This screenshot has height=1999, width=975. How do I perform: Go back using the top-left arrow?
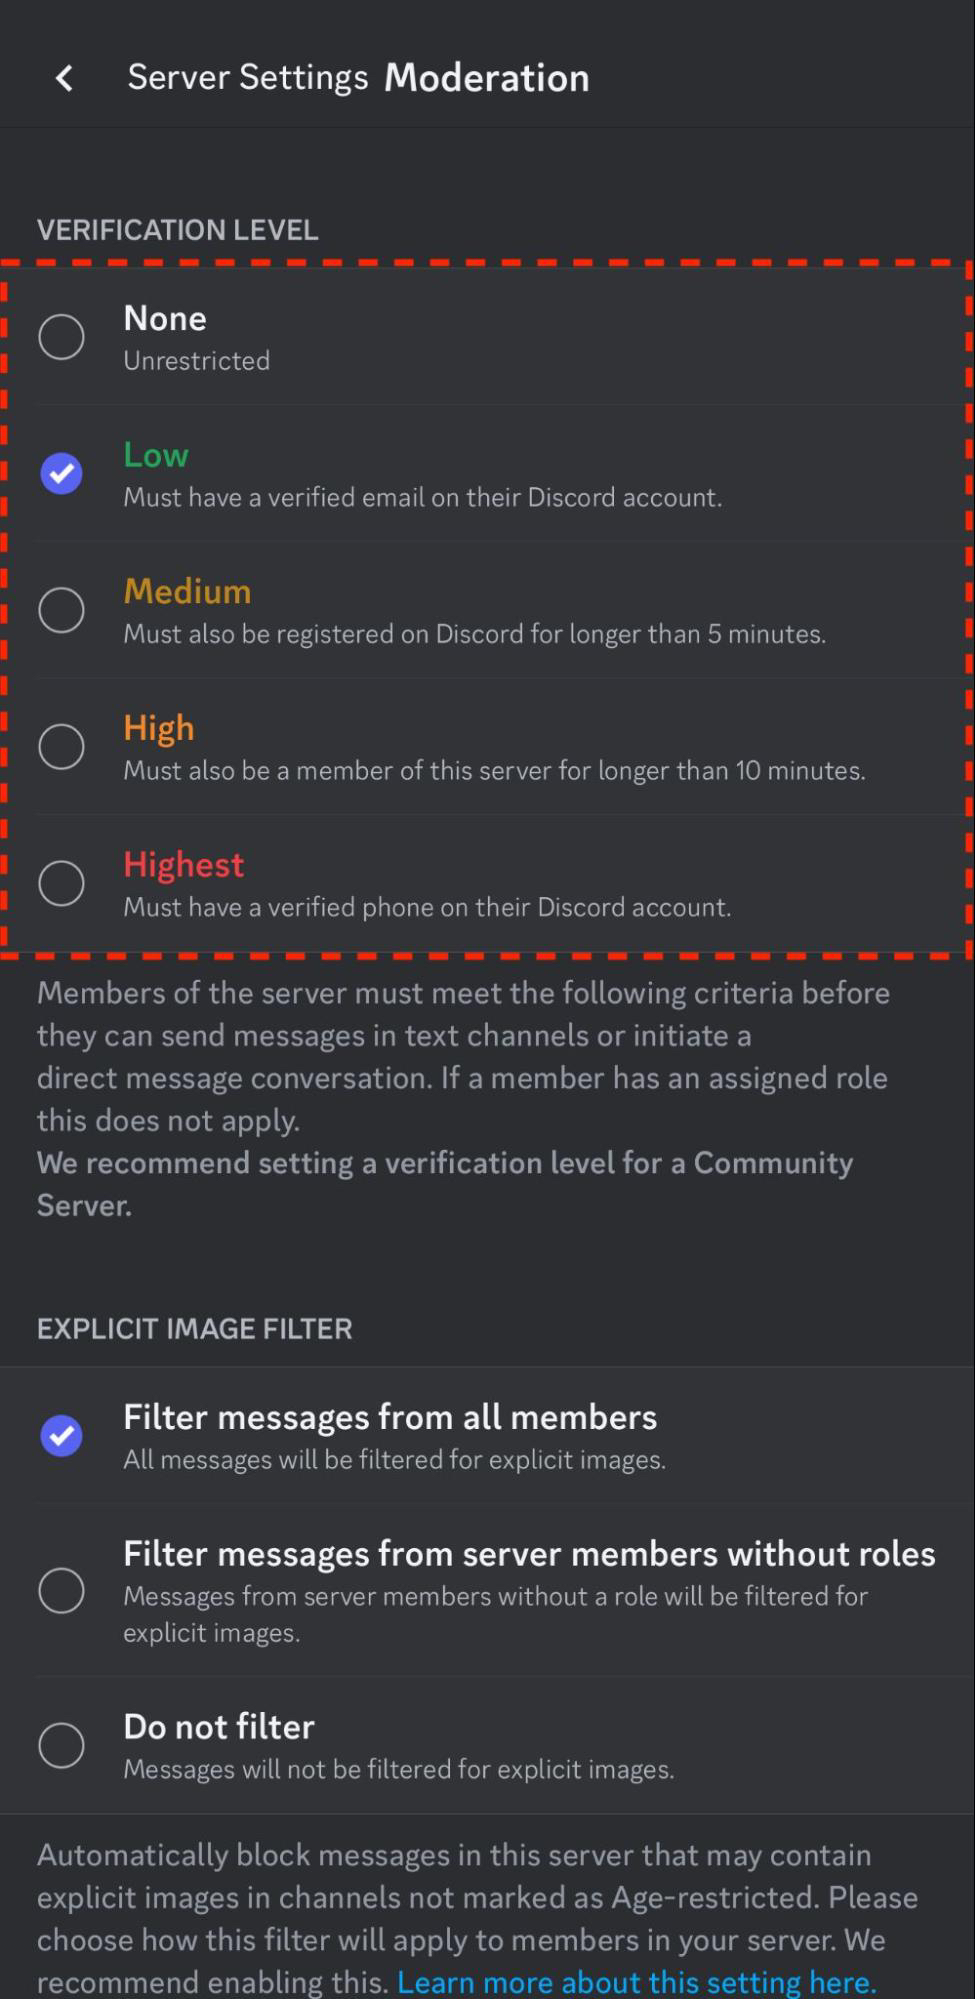click(x=65, y=78)
